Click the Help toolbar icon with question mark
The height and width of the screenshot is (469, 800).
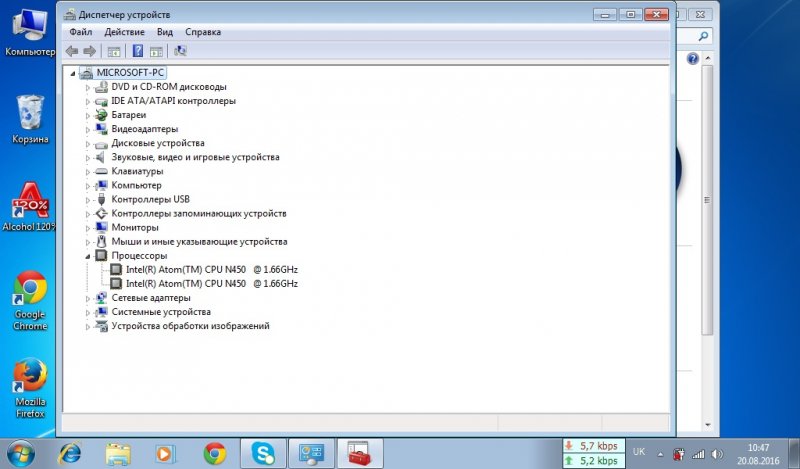[136, 51]
